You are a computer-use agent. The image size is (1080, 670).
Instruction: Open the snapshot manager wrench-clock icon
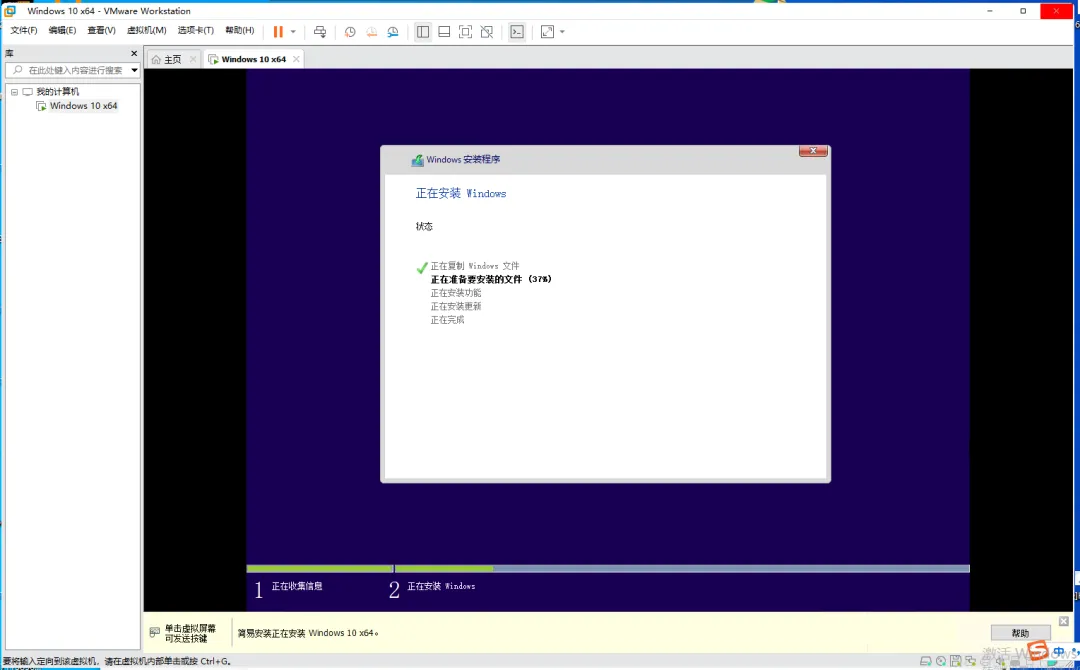click(x=393, y=32)
